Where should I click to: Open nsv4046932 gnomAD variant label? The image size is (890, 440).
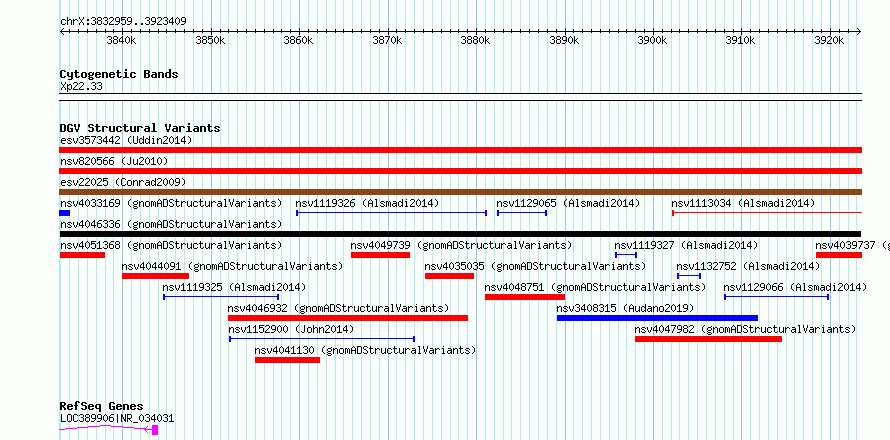pos(339,308)
